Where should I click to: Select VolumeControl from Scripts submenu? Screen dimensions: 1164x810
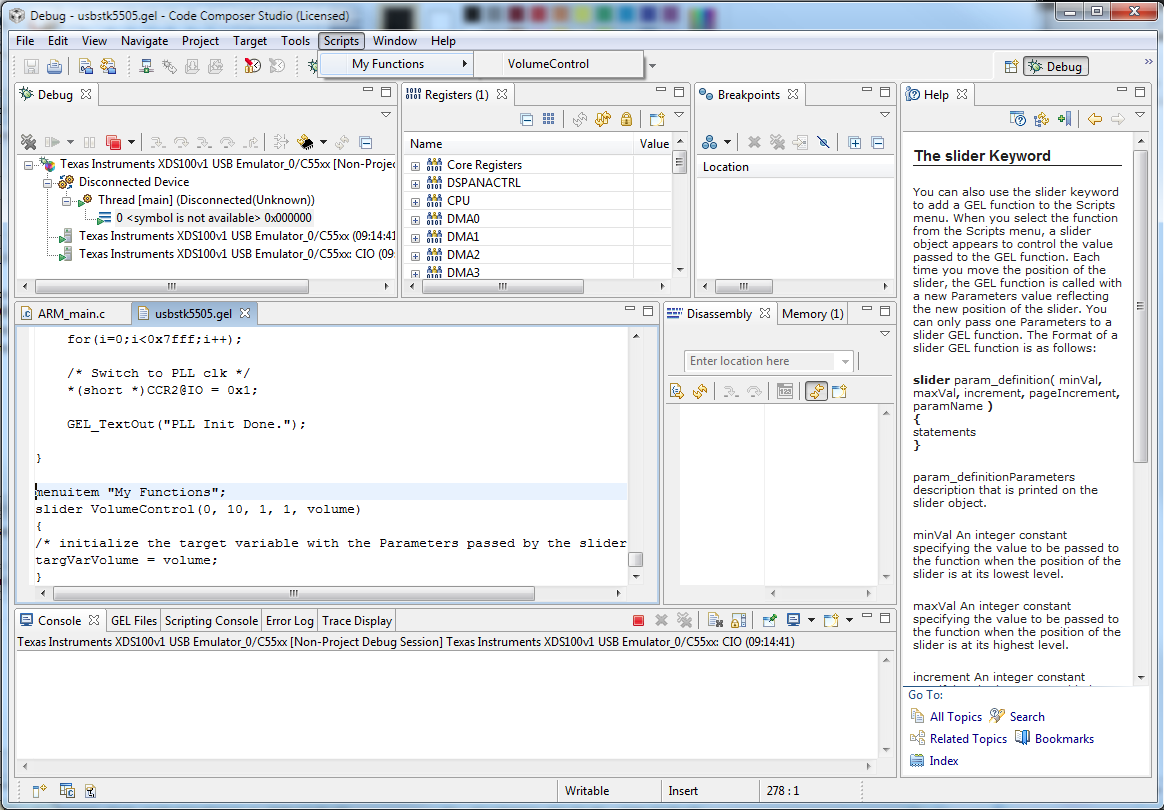[x=548, y=64]
